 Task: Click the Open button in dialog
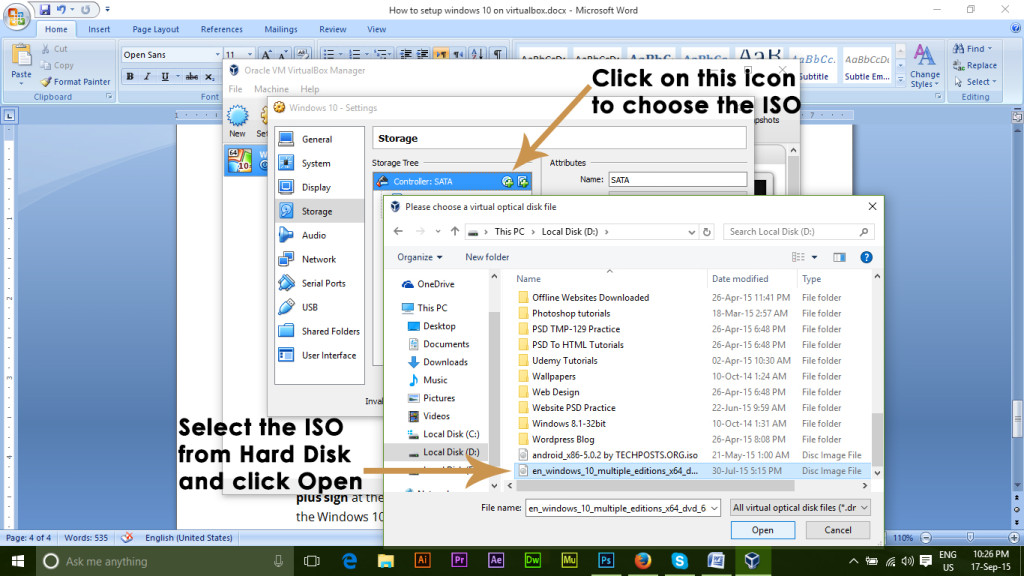[763, 530]
